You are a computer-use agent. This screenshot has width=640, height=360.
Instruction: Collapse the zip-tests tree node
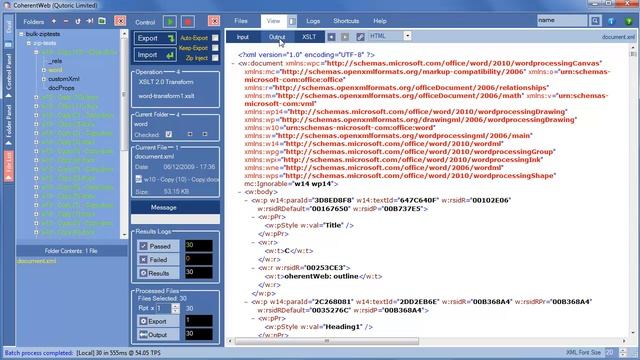(x=29, y=43)
